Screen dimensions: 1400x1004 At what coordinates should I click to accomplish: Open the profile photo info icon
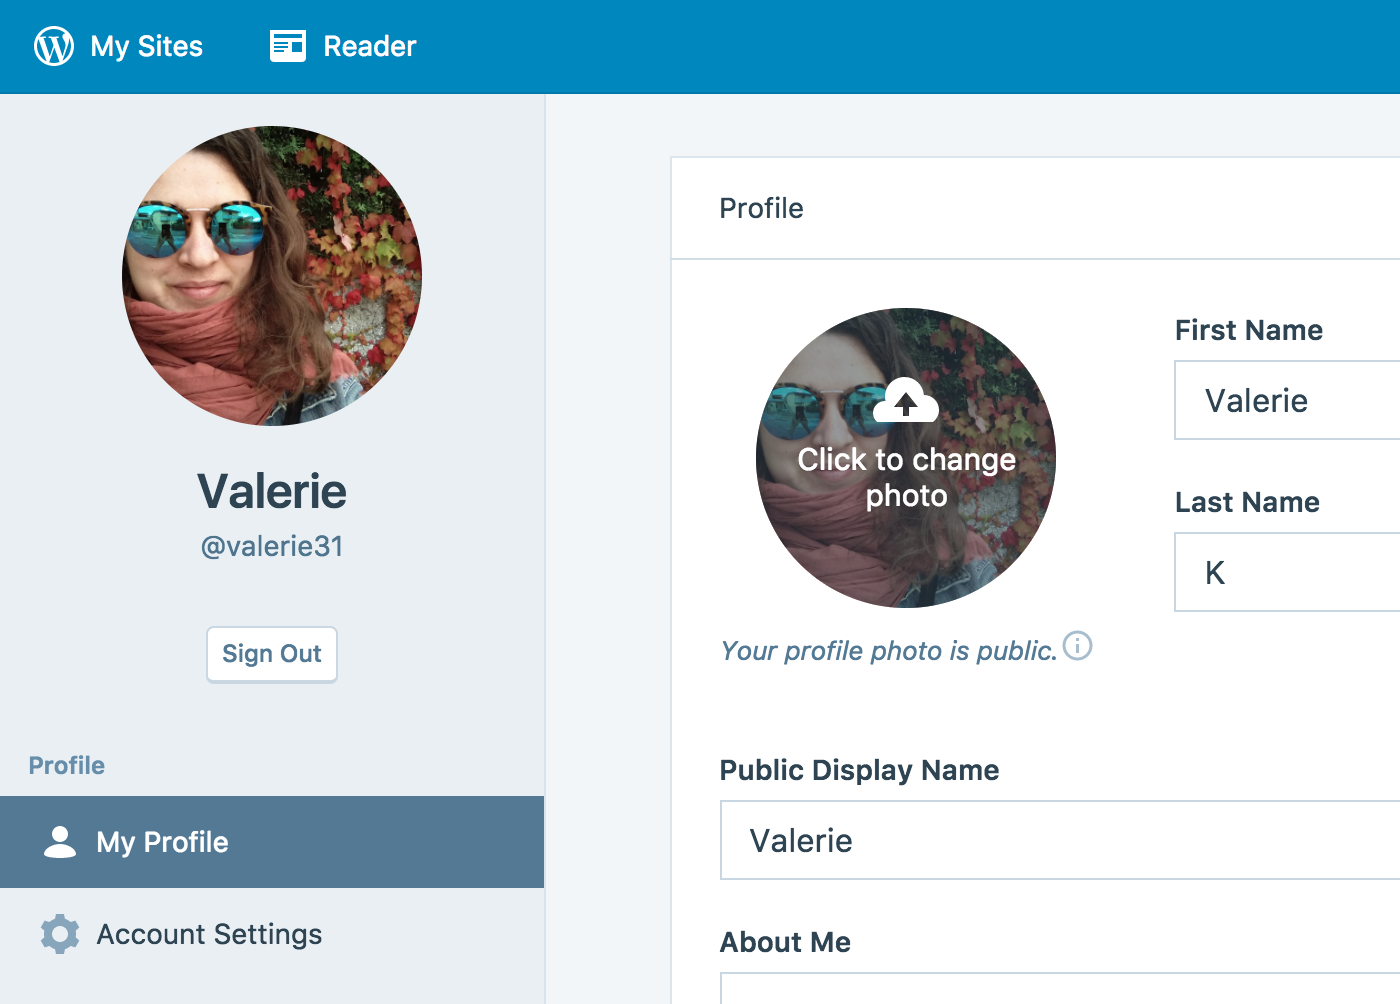click(1077, 646)
